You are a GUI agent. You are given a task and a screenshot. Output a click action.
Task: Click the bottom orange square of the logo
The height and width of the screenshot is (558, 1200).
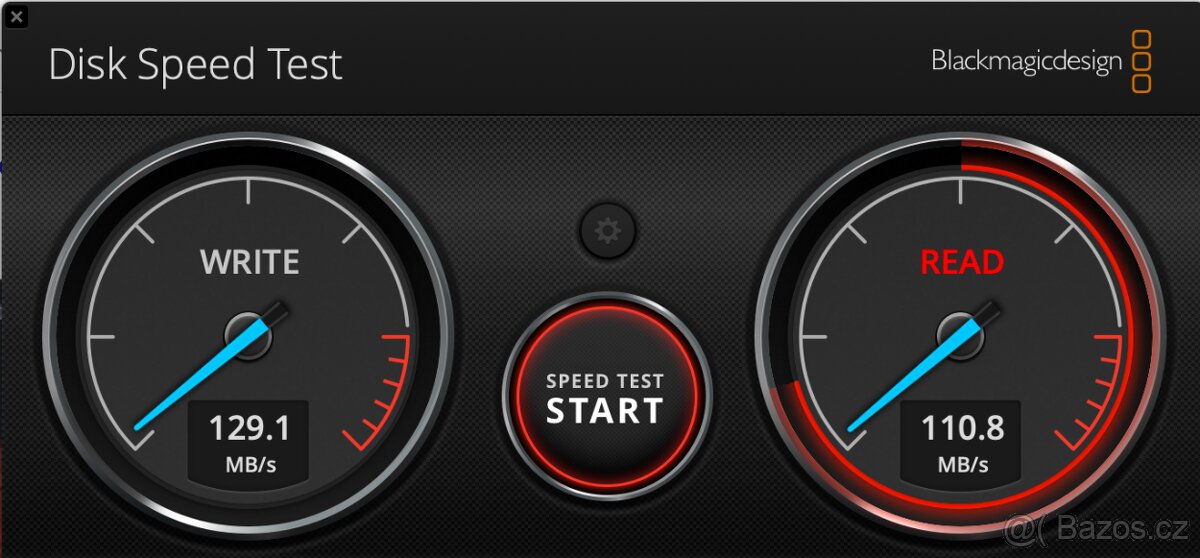(x=1141, y=83)
